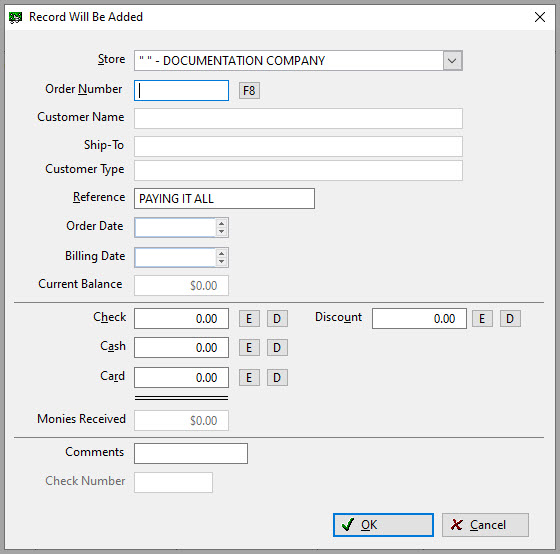The height and width of the screenshot is (554, 560).
Task: Click the E button beside Card amount
Action: 249,378
